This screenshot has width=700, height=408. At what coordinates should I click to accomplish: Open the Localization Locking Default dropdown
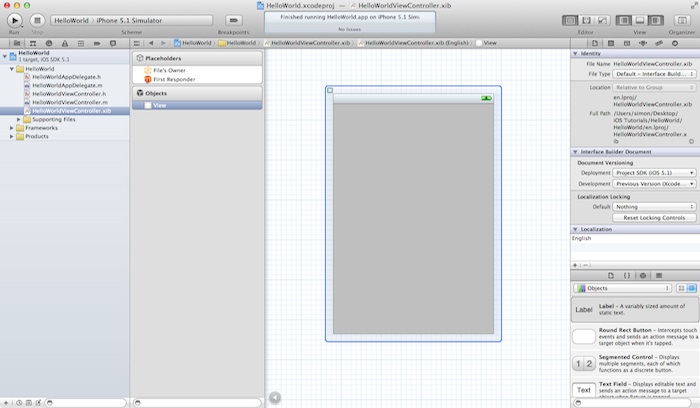655,207
